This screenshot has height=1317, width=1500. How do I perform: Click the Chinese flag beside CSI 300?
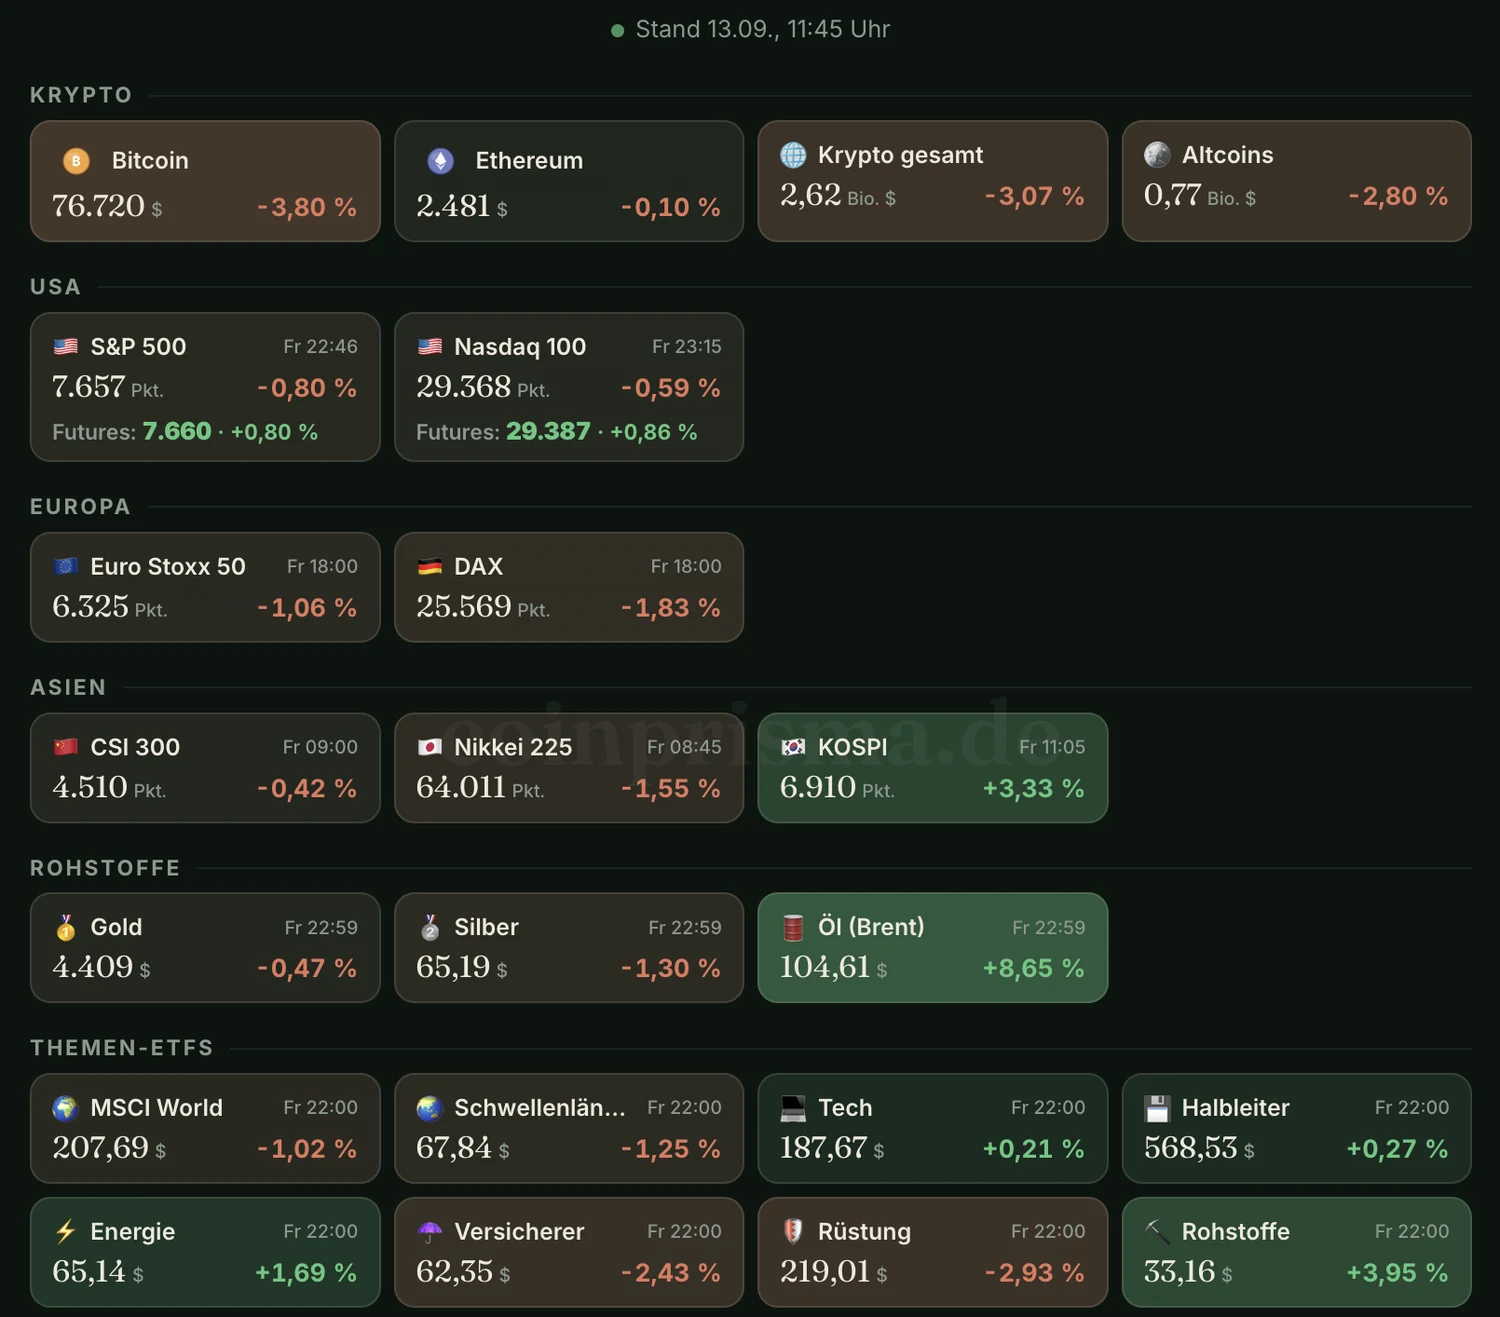point(66,747)
